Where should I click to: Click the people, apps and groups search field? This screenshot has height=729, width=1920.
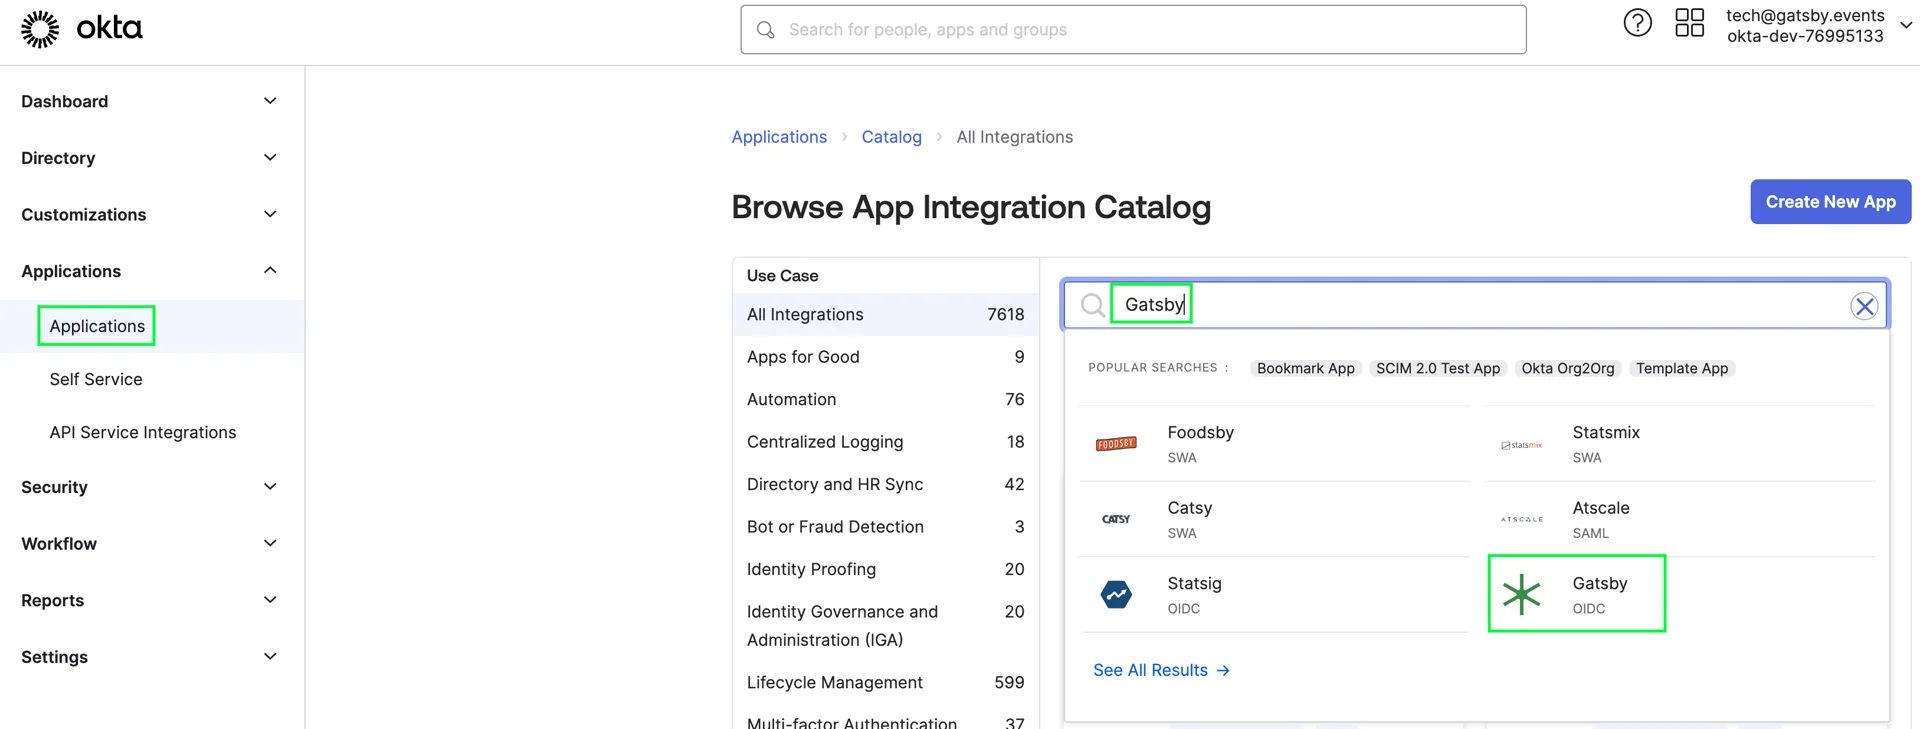click(x=1133, y=30)
